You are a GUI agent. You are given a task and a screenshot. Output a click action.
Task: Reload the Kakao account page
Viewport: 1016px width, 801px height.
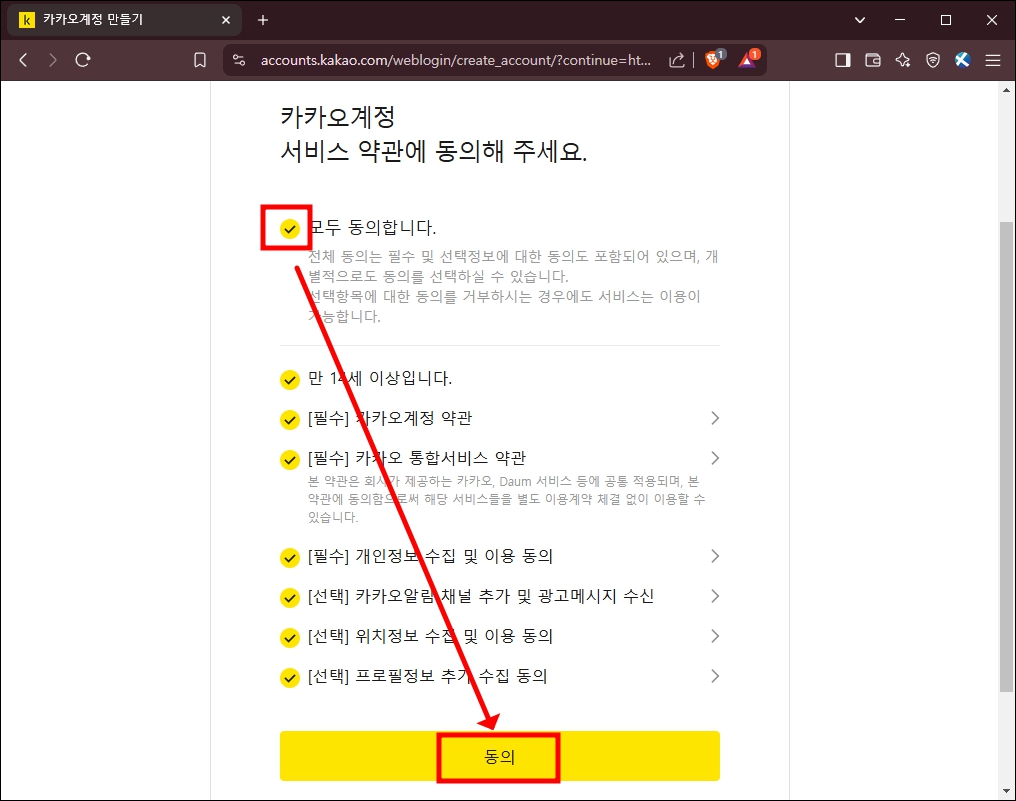[82, 60]
